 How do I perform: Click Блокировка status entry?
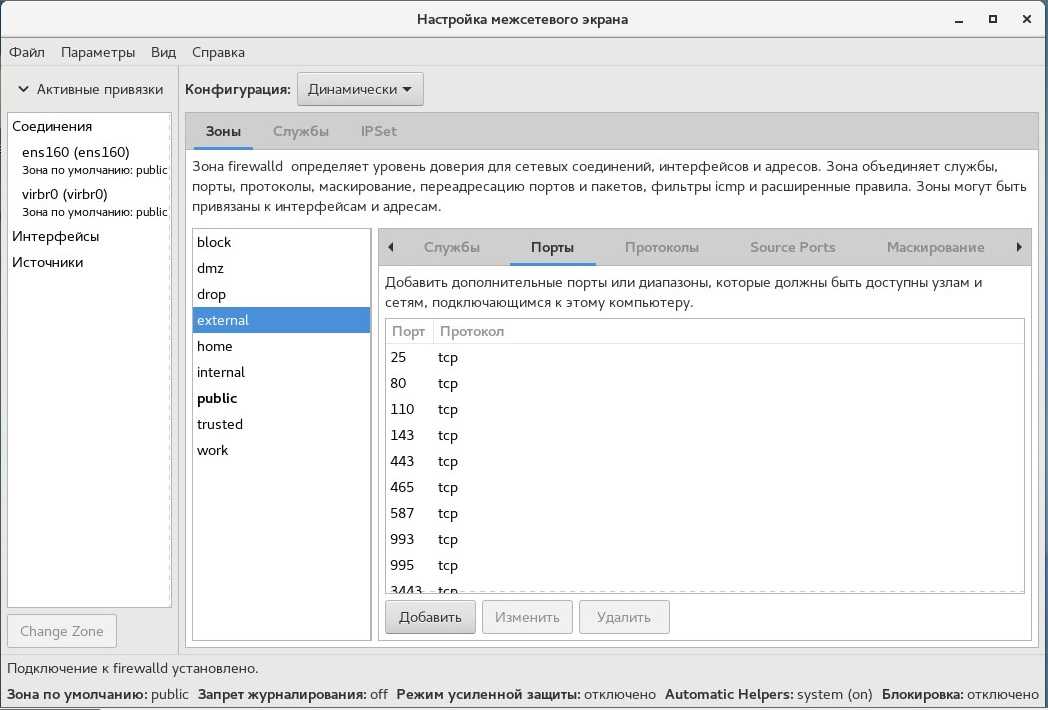point(960,694)
